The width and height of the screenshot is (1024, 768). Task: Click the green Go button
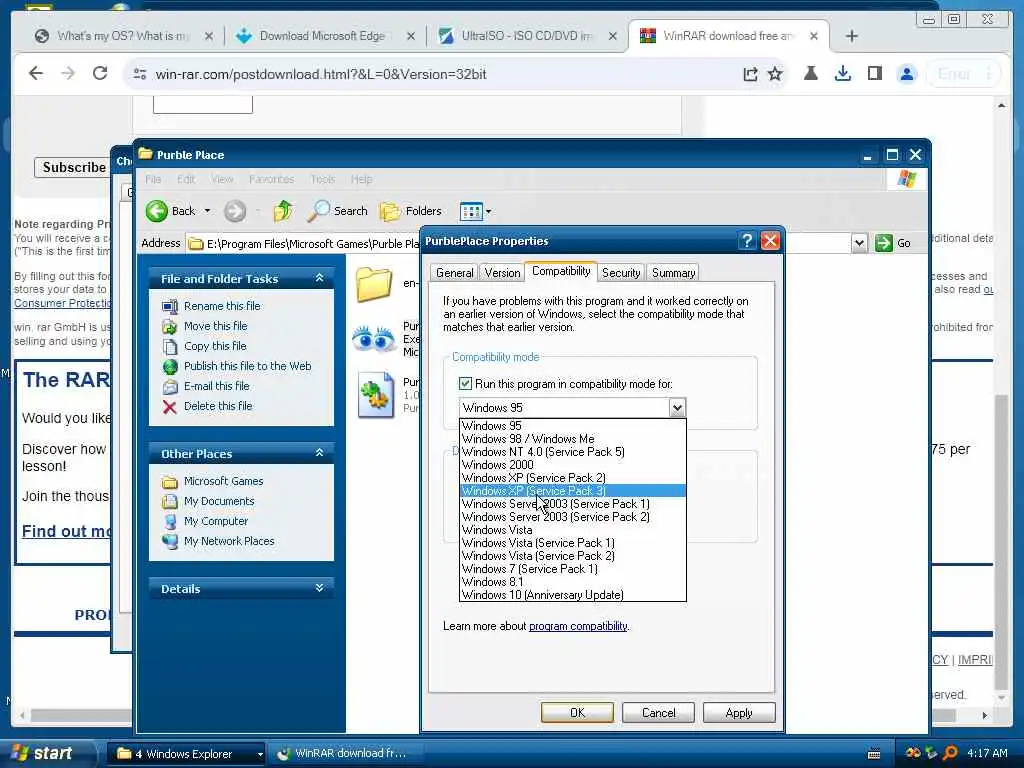point(893,243)
